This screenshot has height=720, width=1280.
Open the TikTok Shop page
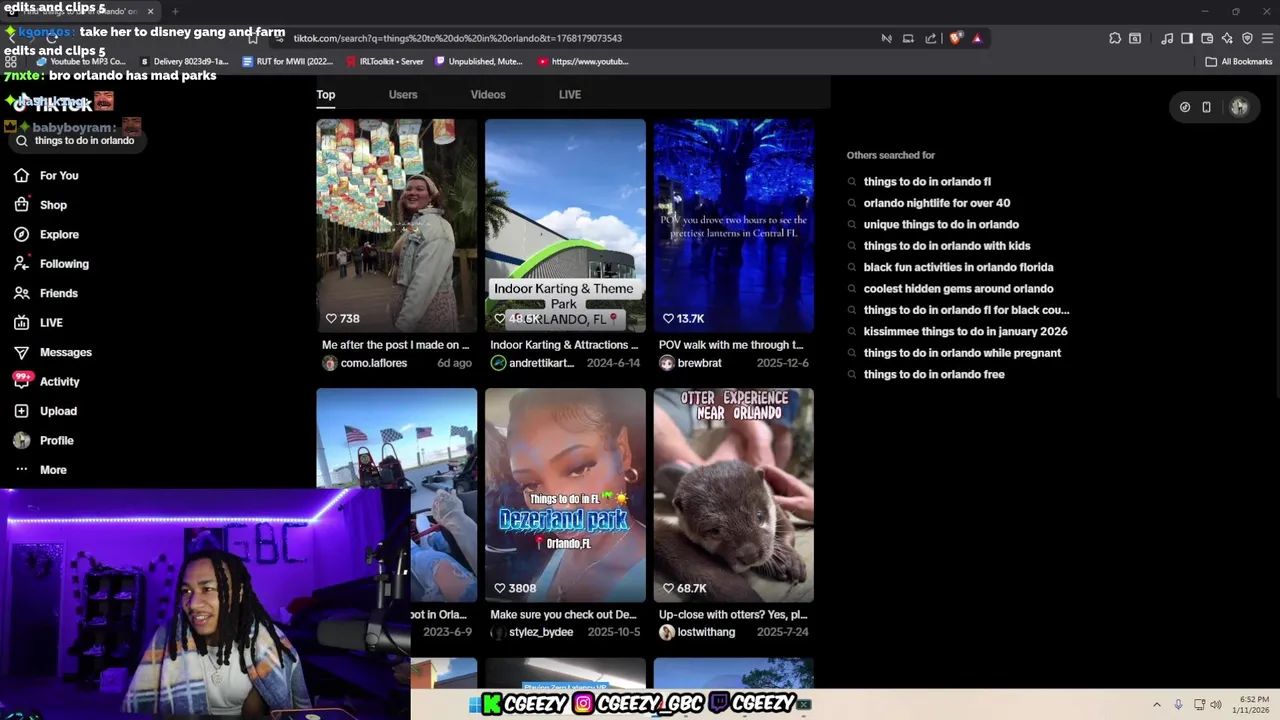point(41,205)
